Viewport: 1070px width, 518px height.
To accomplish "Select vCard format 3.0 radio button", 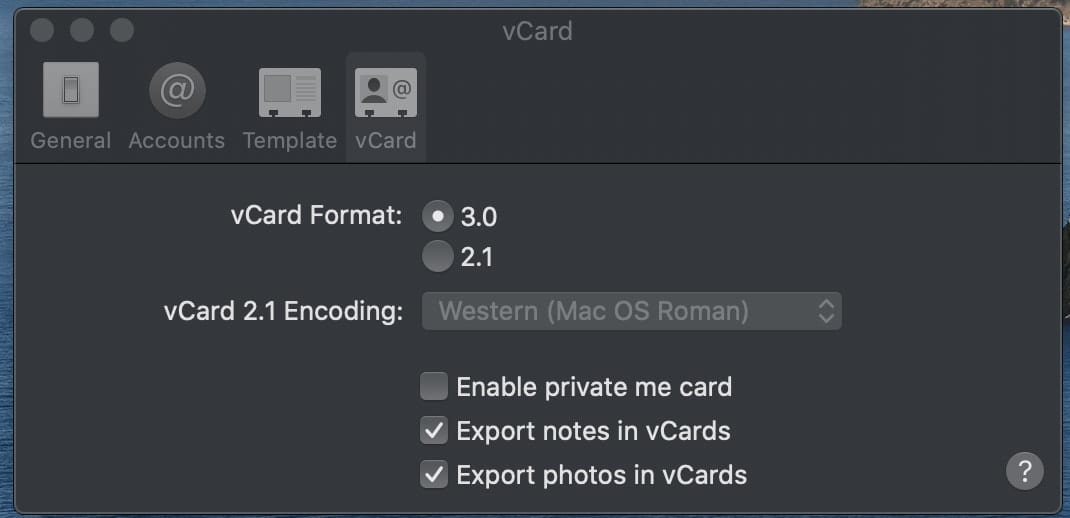I will tap(437, 215).
